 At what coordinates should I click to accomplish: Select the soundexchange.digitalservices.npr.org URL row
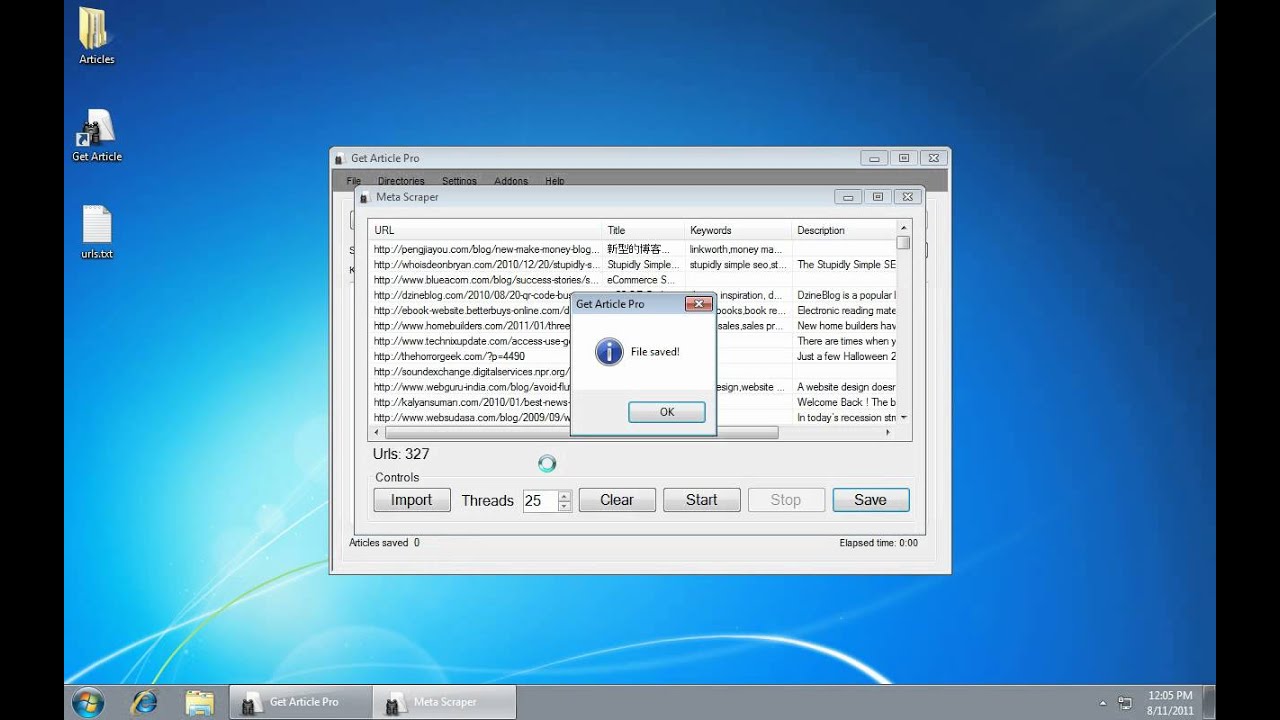pos(471,372)
